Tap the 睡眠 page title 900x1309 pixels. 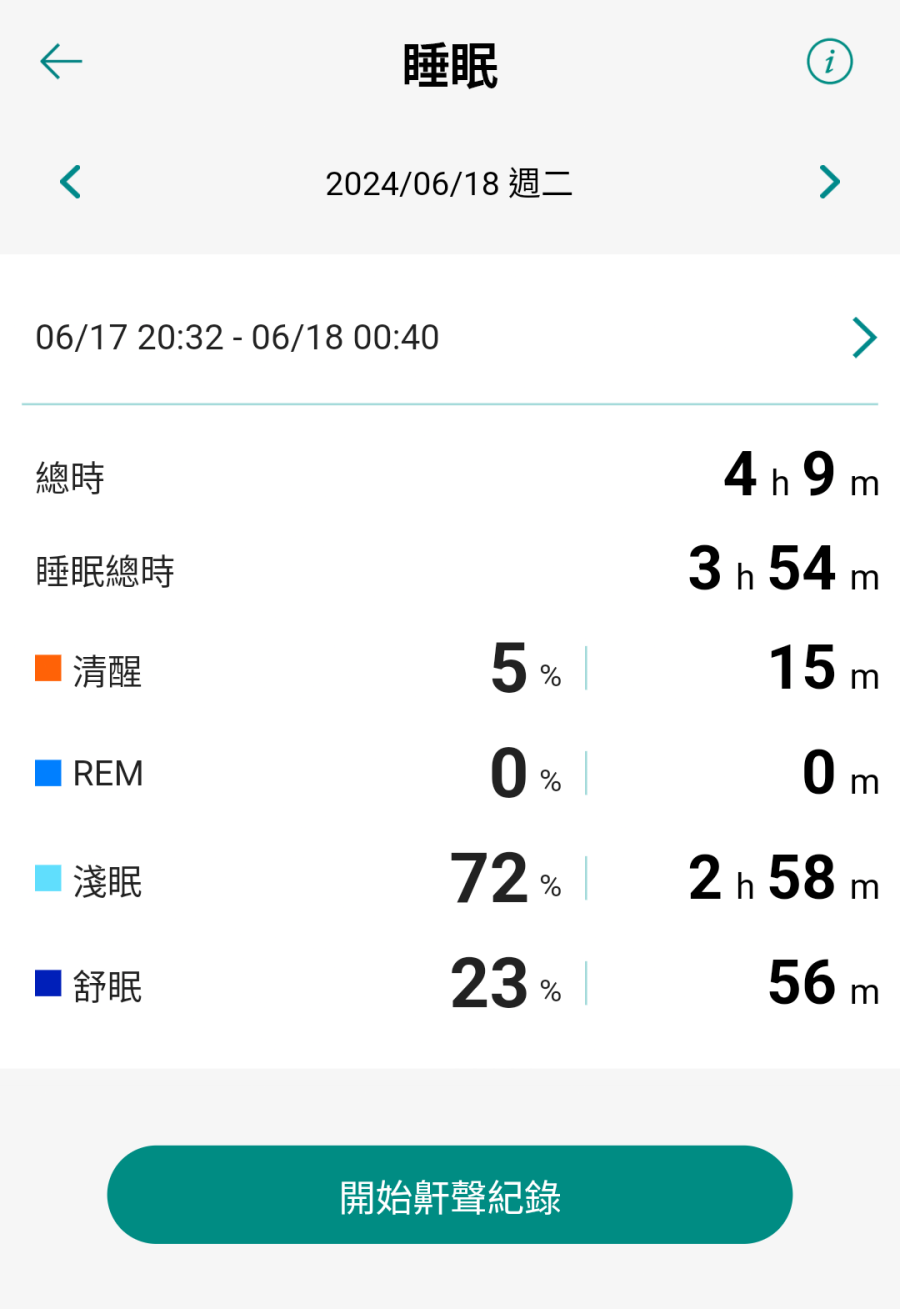pyautogui.click(x=450, y=67)
